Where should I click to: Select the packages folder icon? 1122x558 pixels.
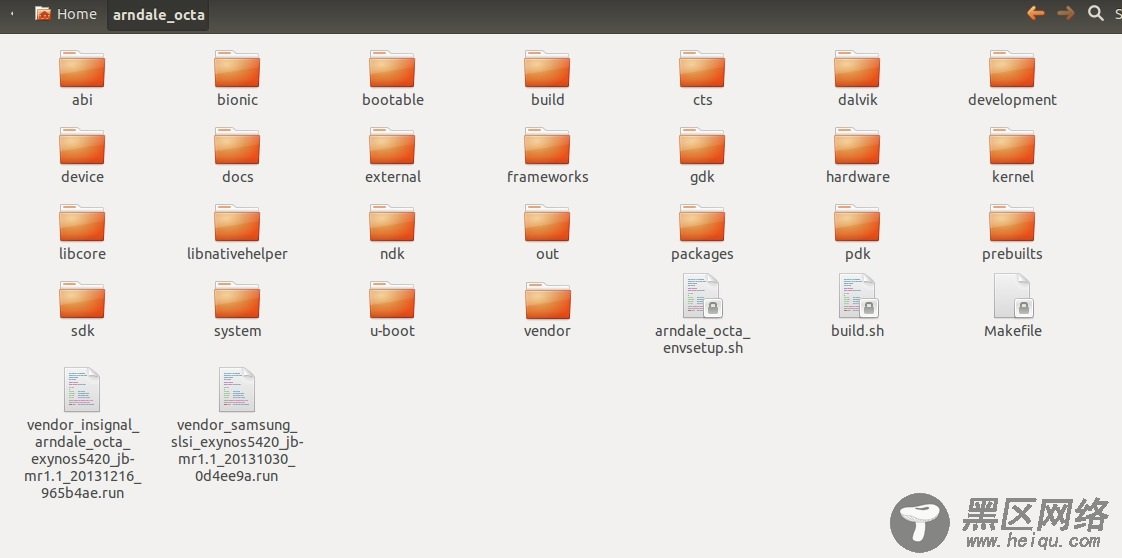[702, 223]
